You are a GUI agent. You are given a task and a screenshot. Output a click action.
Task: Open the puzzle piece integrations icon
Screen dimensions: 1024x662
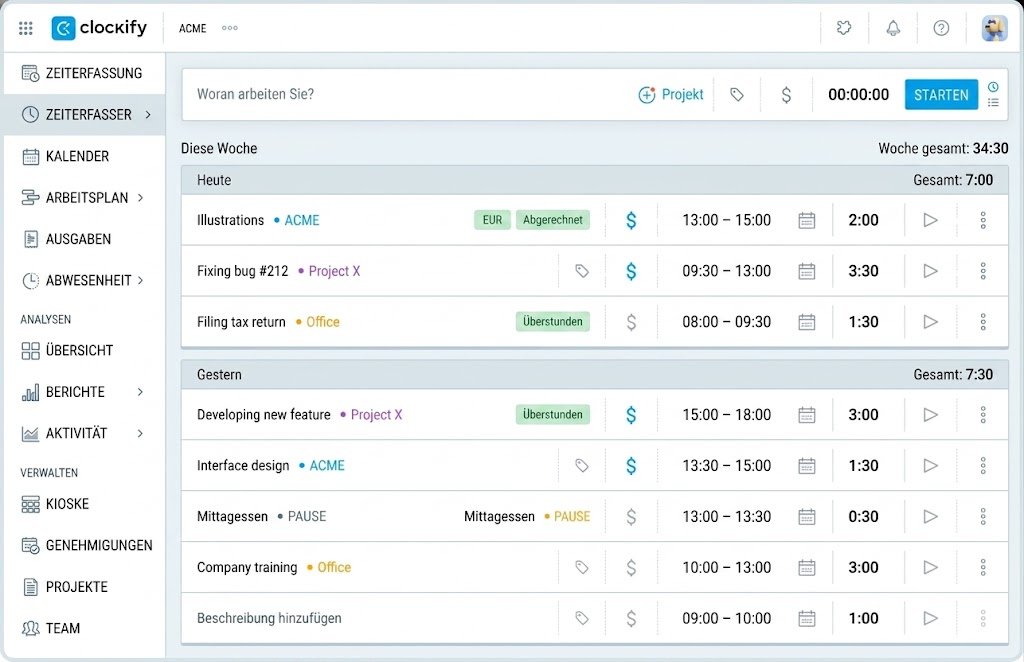pos(844,28)
